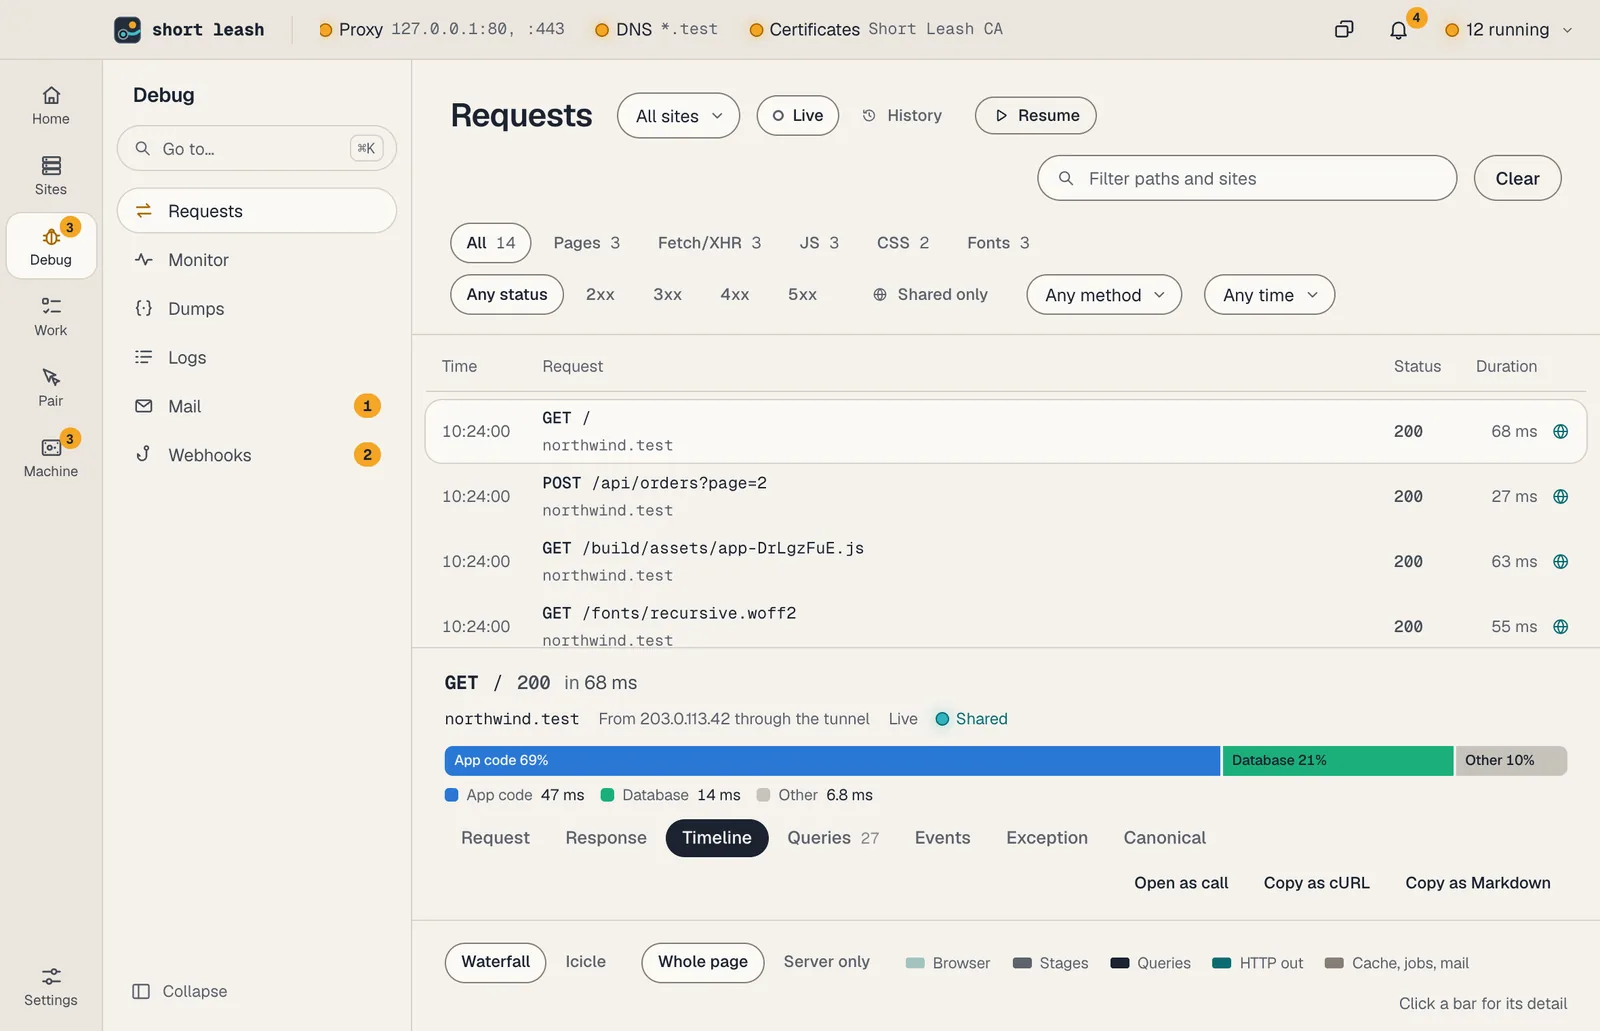Click the App code 69% bar segment

click(832, 761)
